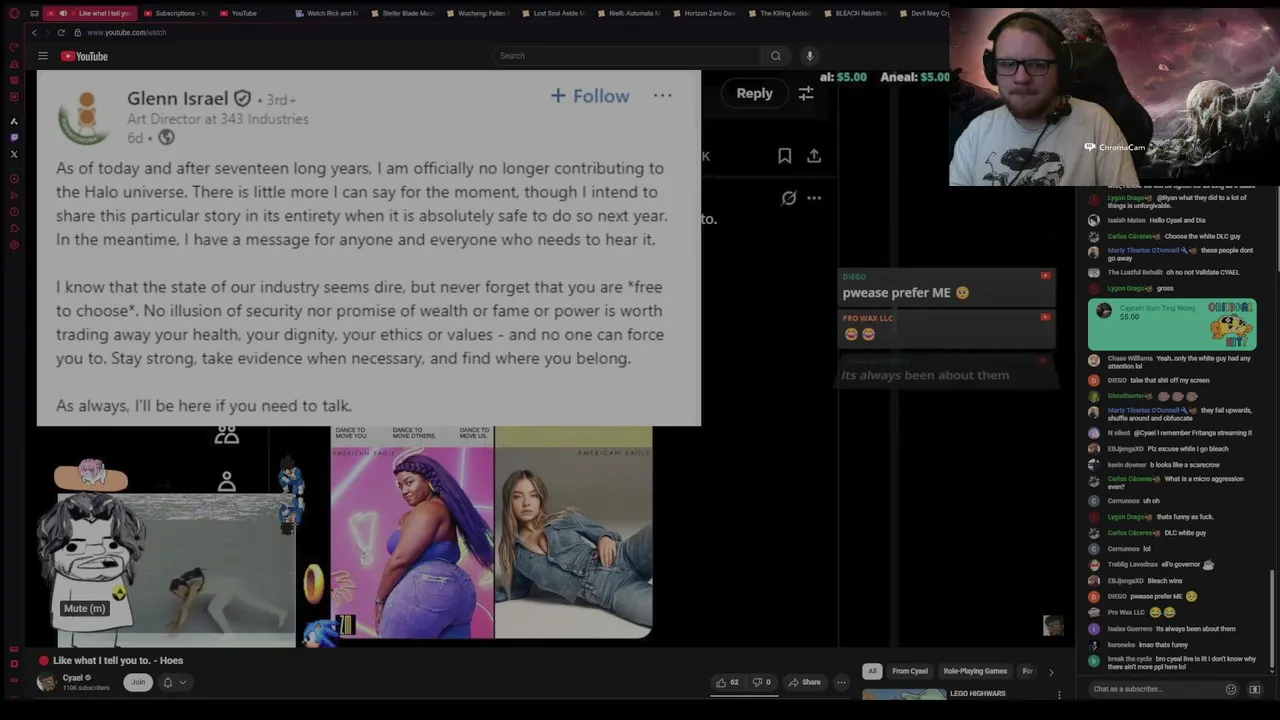1280x720 pixels.
Task: Select the 'All' category chip
Action: (x=872, y=671)
